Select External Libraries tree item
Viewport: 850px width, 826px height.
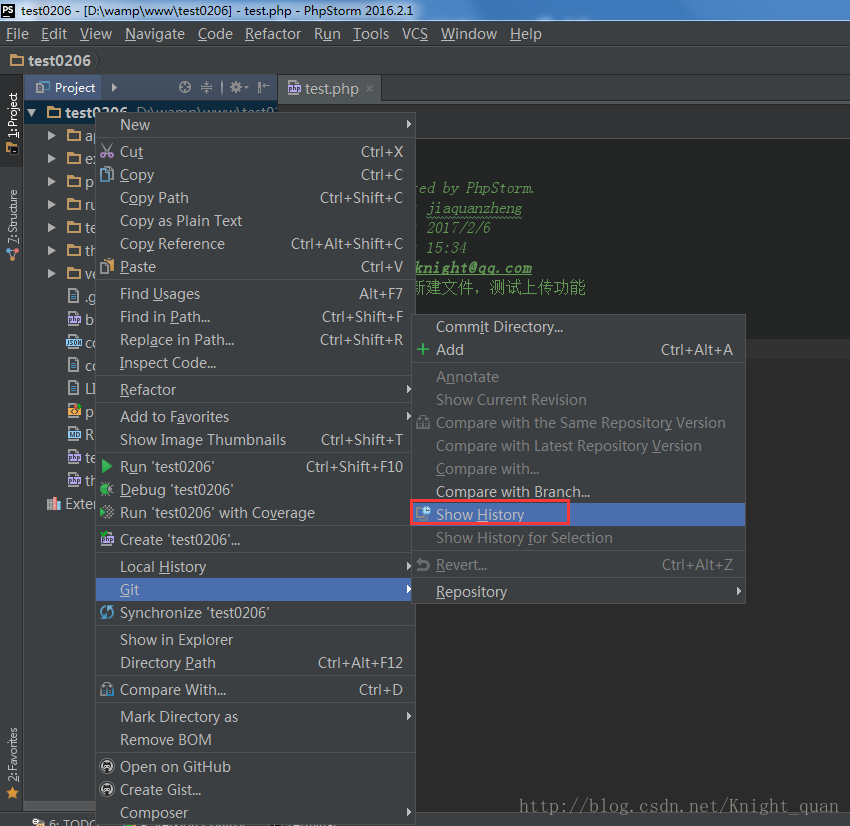click(x=70, y=504)
